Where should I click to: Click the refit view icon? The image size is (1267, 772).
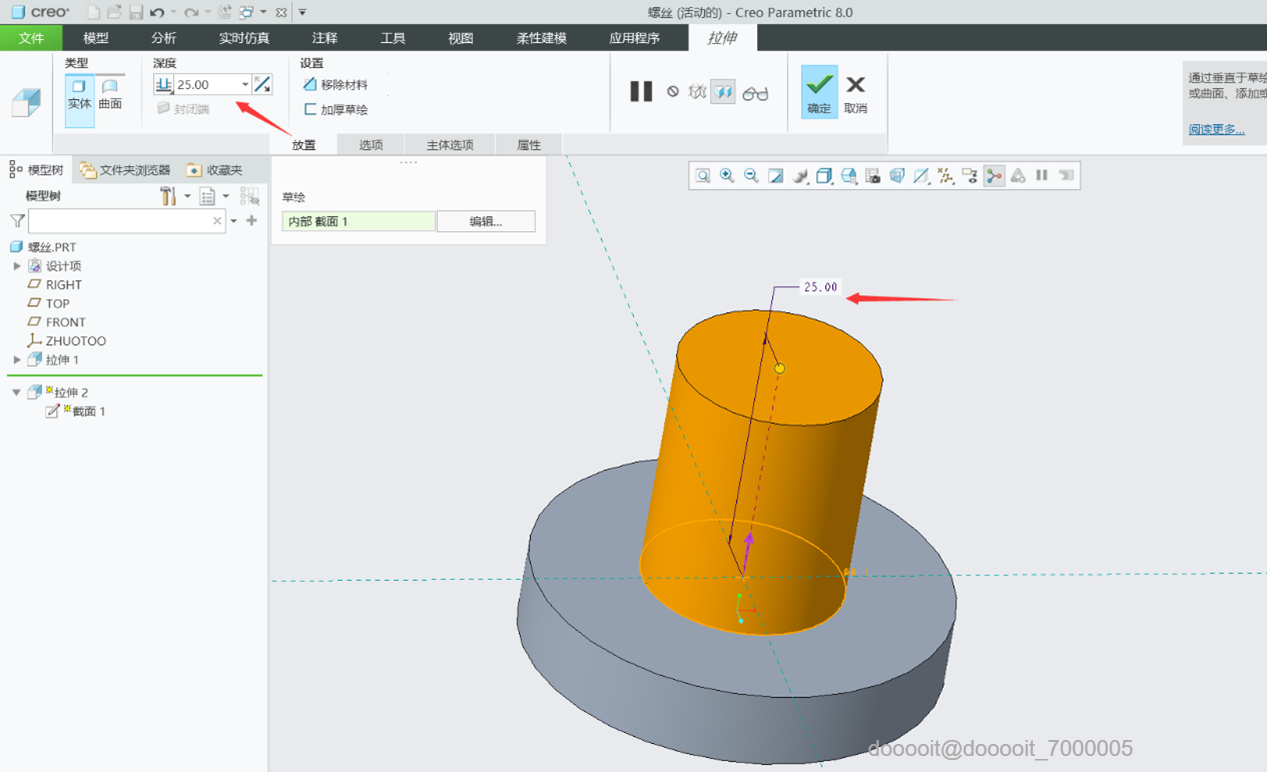coord(703,176)
